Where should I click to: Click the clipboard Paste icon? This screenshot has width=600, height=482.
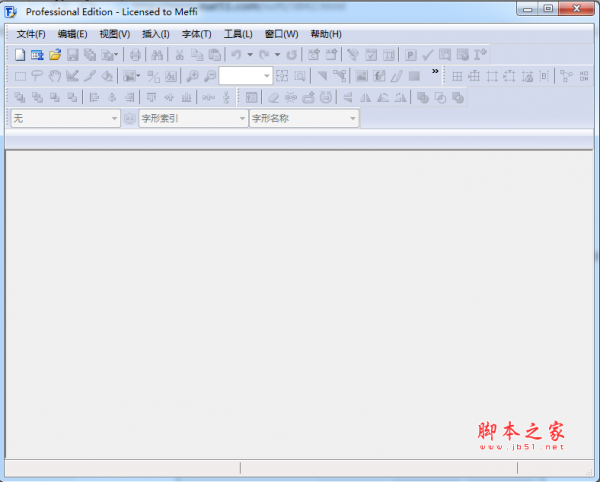click(214, 55)
